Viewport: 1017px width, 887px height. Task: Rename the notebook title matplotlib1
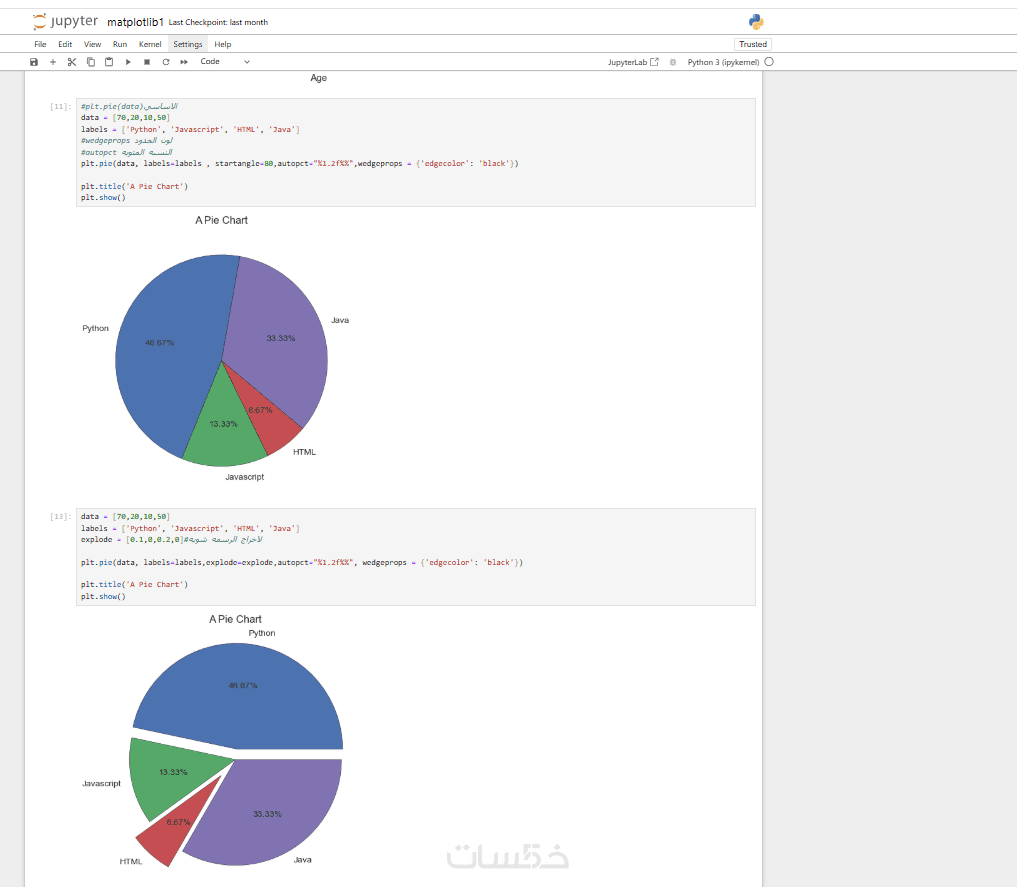pos(135,22)
